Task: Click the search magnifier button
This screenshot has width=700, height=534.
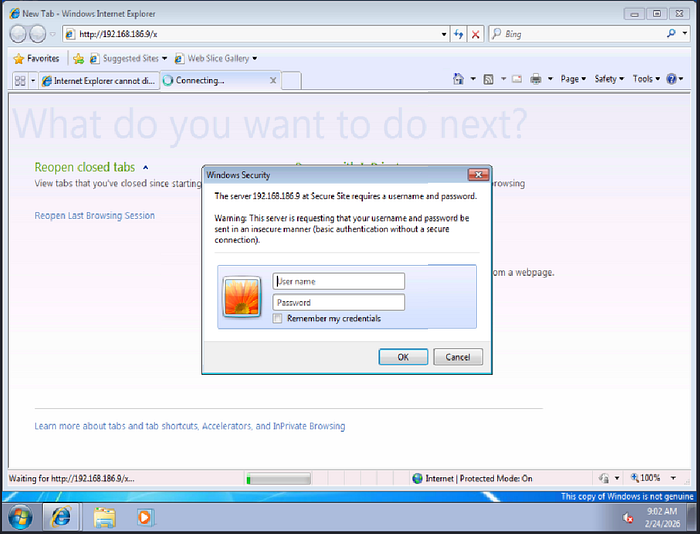Action: [x=671, y=33]
